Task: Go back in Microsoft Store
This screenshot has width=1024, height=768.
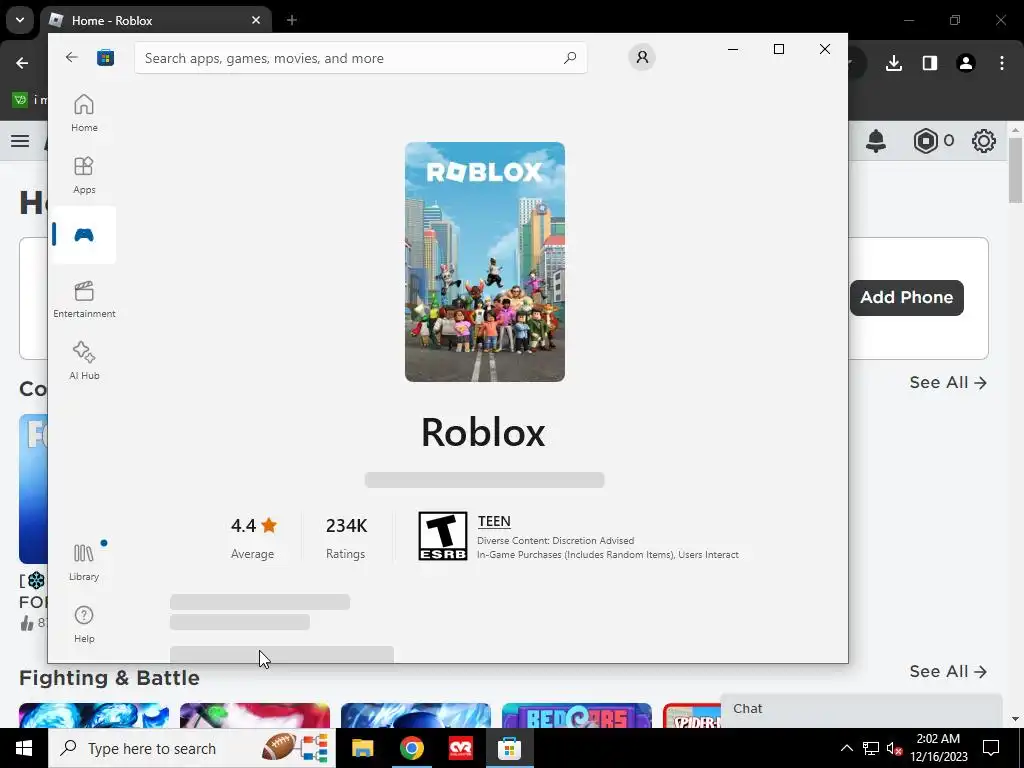Action: [72, 57]
